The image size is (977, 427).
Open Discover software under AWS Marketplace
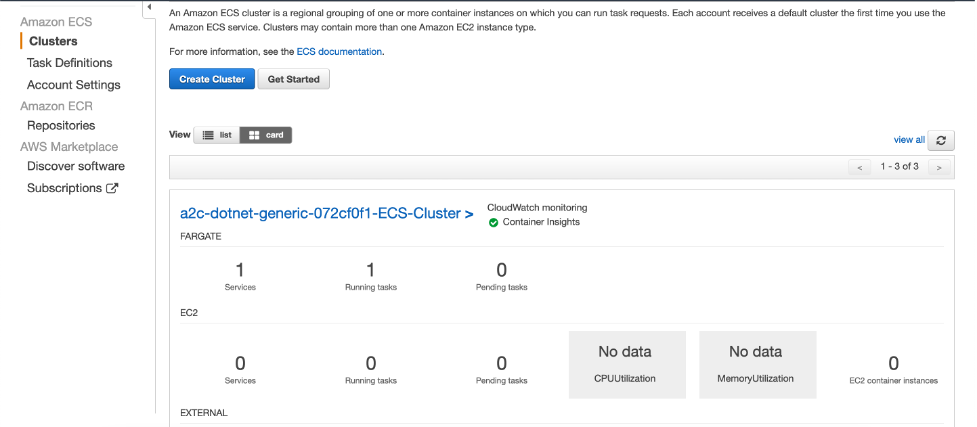(76, 166)
